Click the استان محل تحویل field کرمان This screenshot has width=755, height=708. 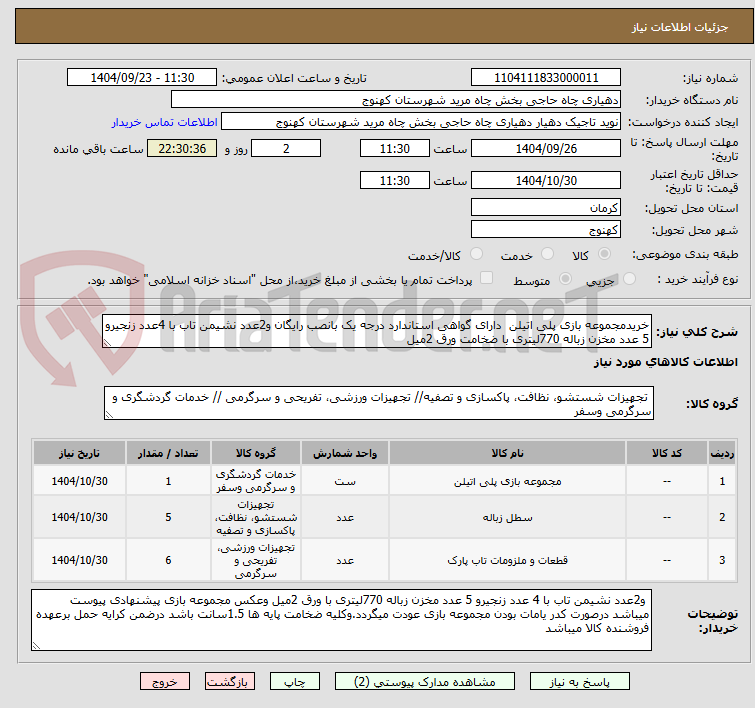tap(546, 208)
